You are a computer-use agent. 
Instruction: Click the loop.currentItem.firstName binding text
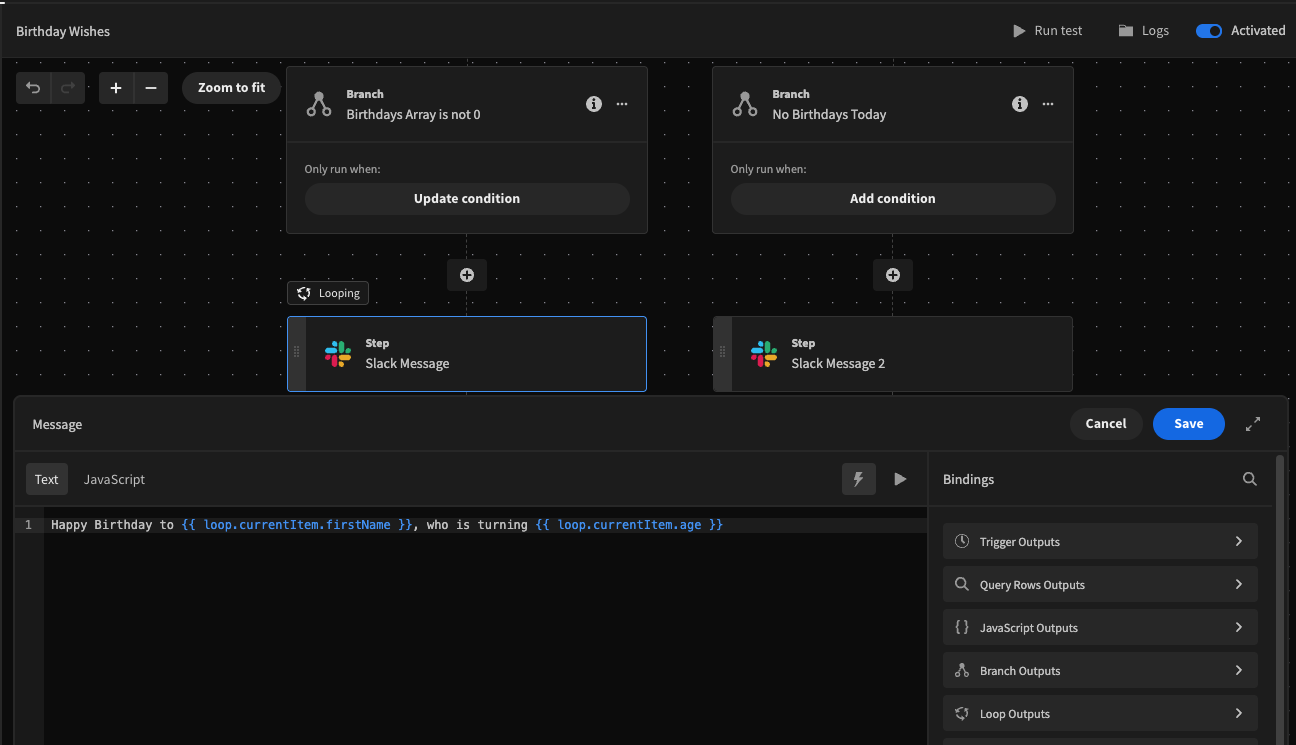point(297,525)
